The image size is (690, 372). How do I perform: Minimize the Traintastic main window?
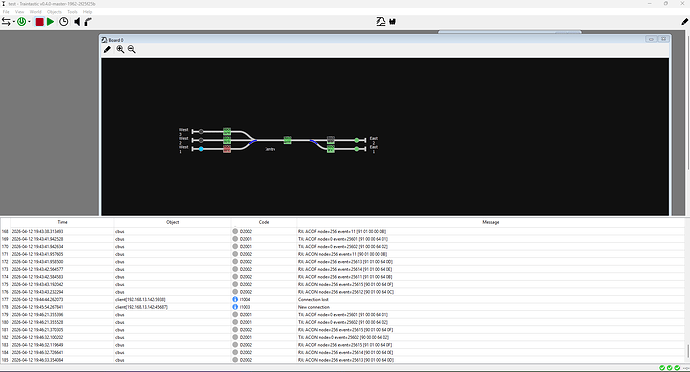point(650,4)
